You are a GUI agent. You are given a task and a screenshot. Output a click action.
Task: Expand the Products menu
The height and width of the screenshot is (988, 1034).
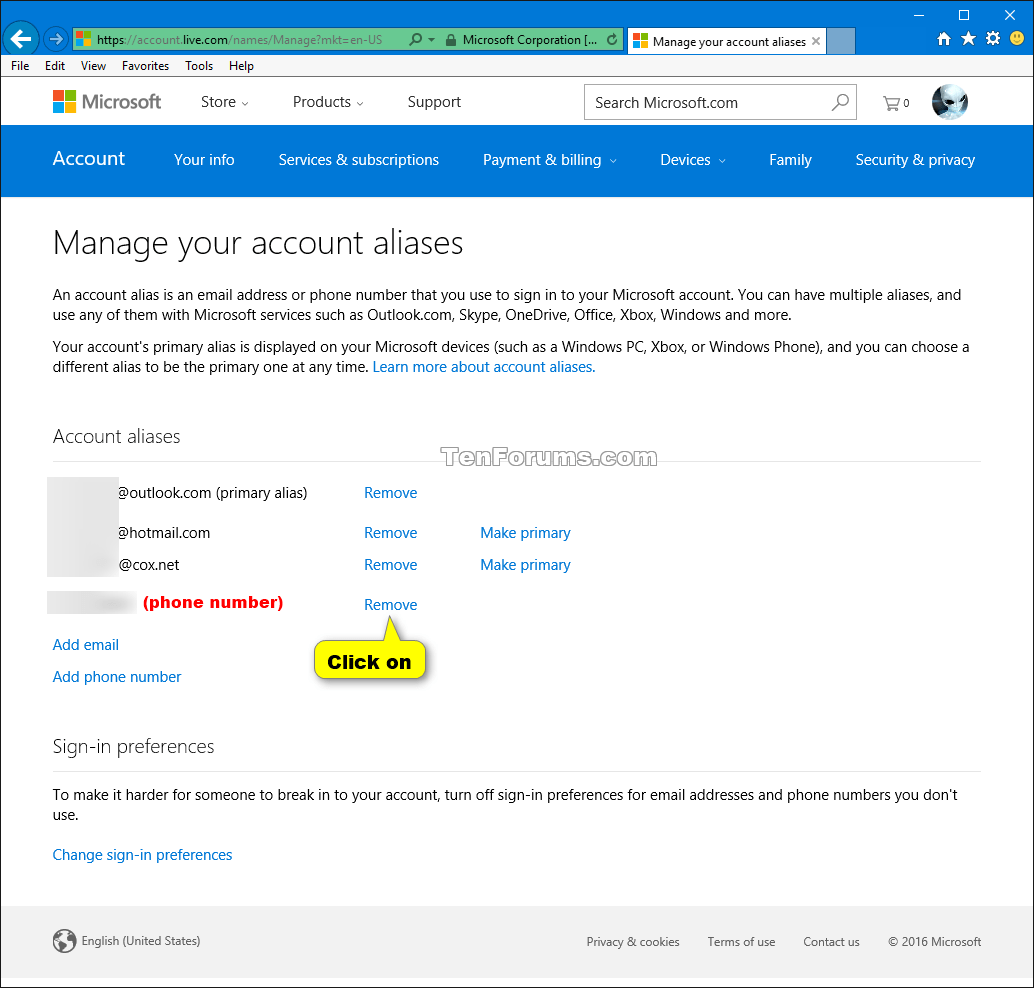click(x=327, y=101)
